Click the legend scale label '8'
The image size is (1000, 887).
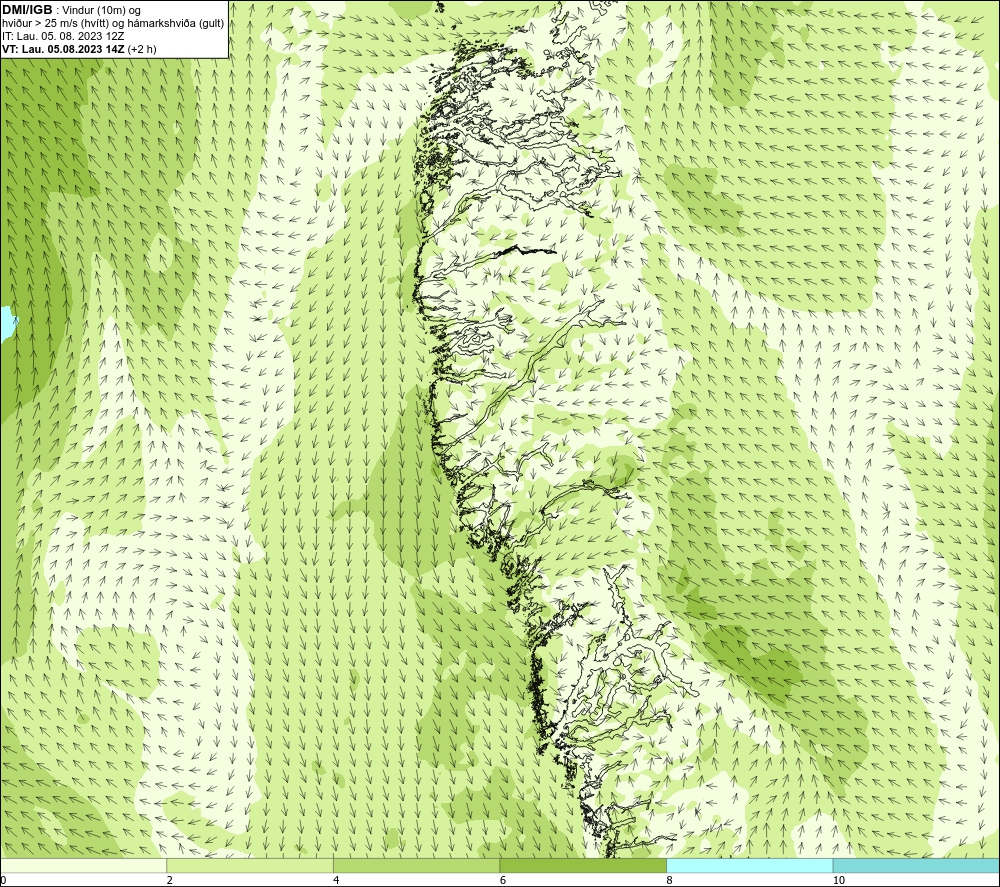pyautogui.click(x=669, y=880)
